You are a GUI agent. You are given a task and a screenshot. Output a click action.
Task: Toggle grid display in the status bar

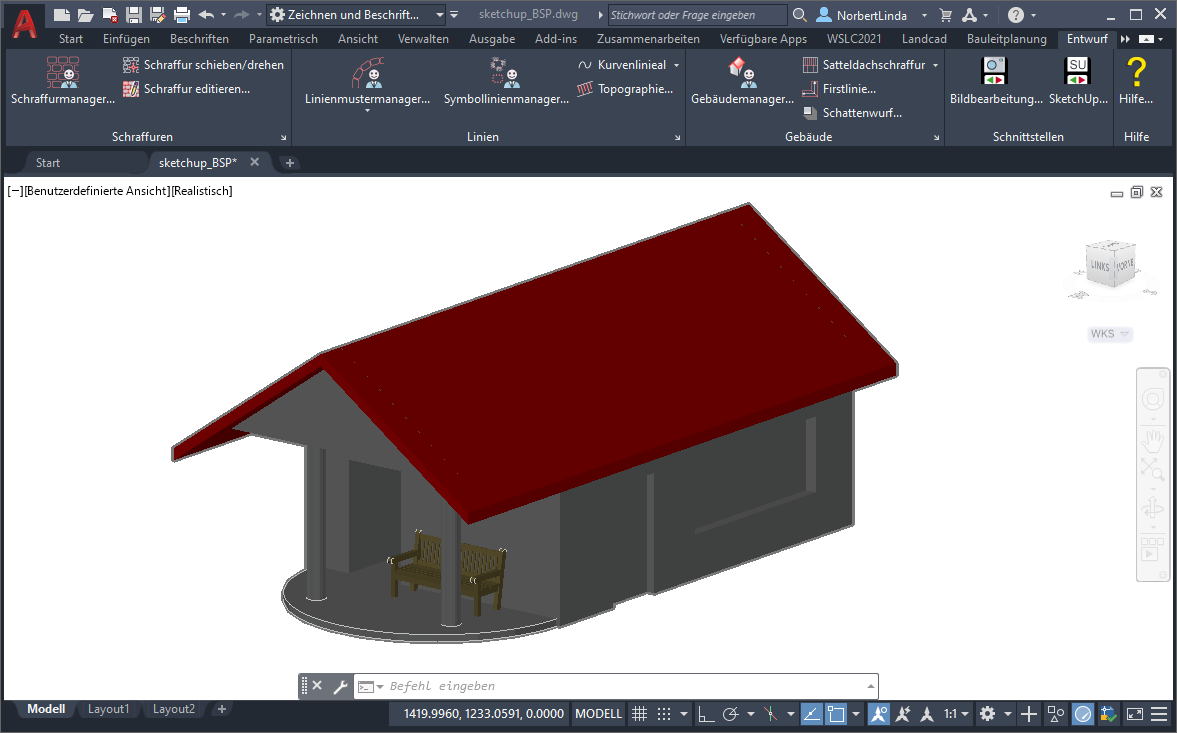tap(639, 714)
